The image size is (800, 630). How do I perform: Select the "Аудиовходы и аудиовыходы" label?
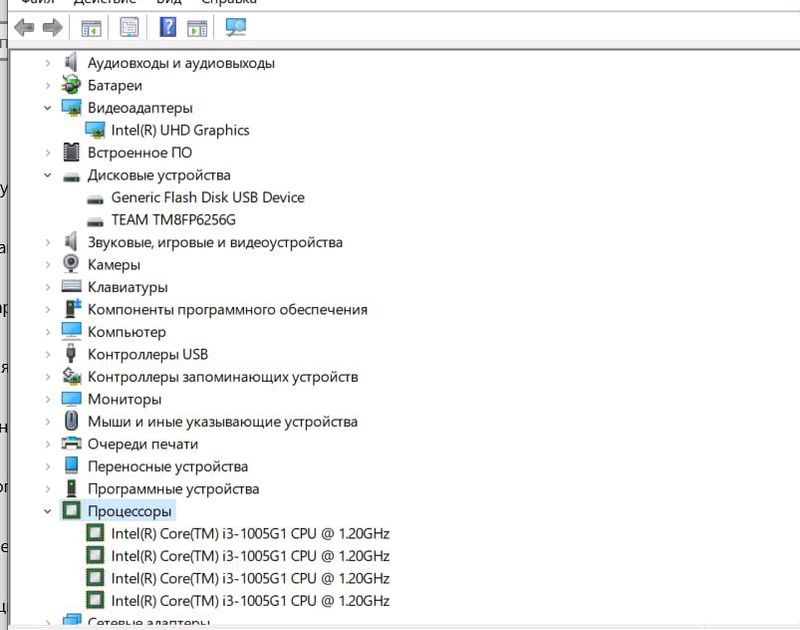[x=181, y=63]
